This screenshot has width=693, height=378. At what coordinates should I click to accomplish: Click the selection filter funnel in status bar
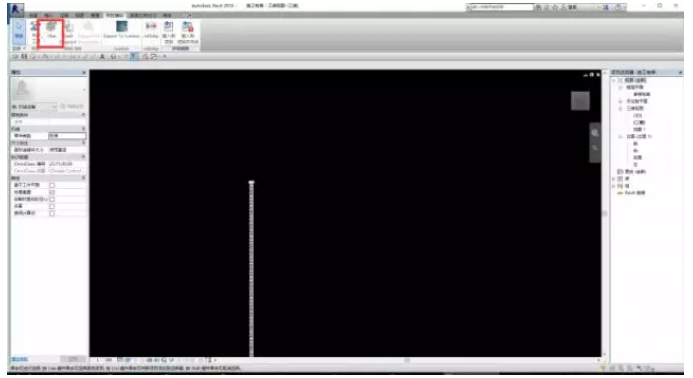602,368
